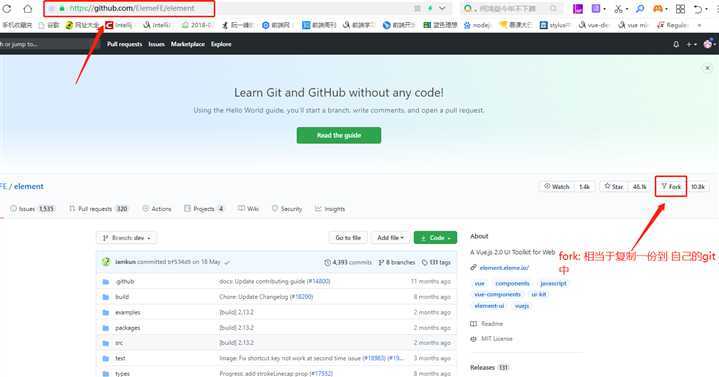
Task: Open Explore in GitHub header
Action: click(x=221, y=44)
